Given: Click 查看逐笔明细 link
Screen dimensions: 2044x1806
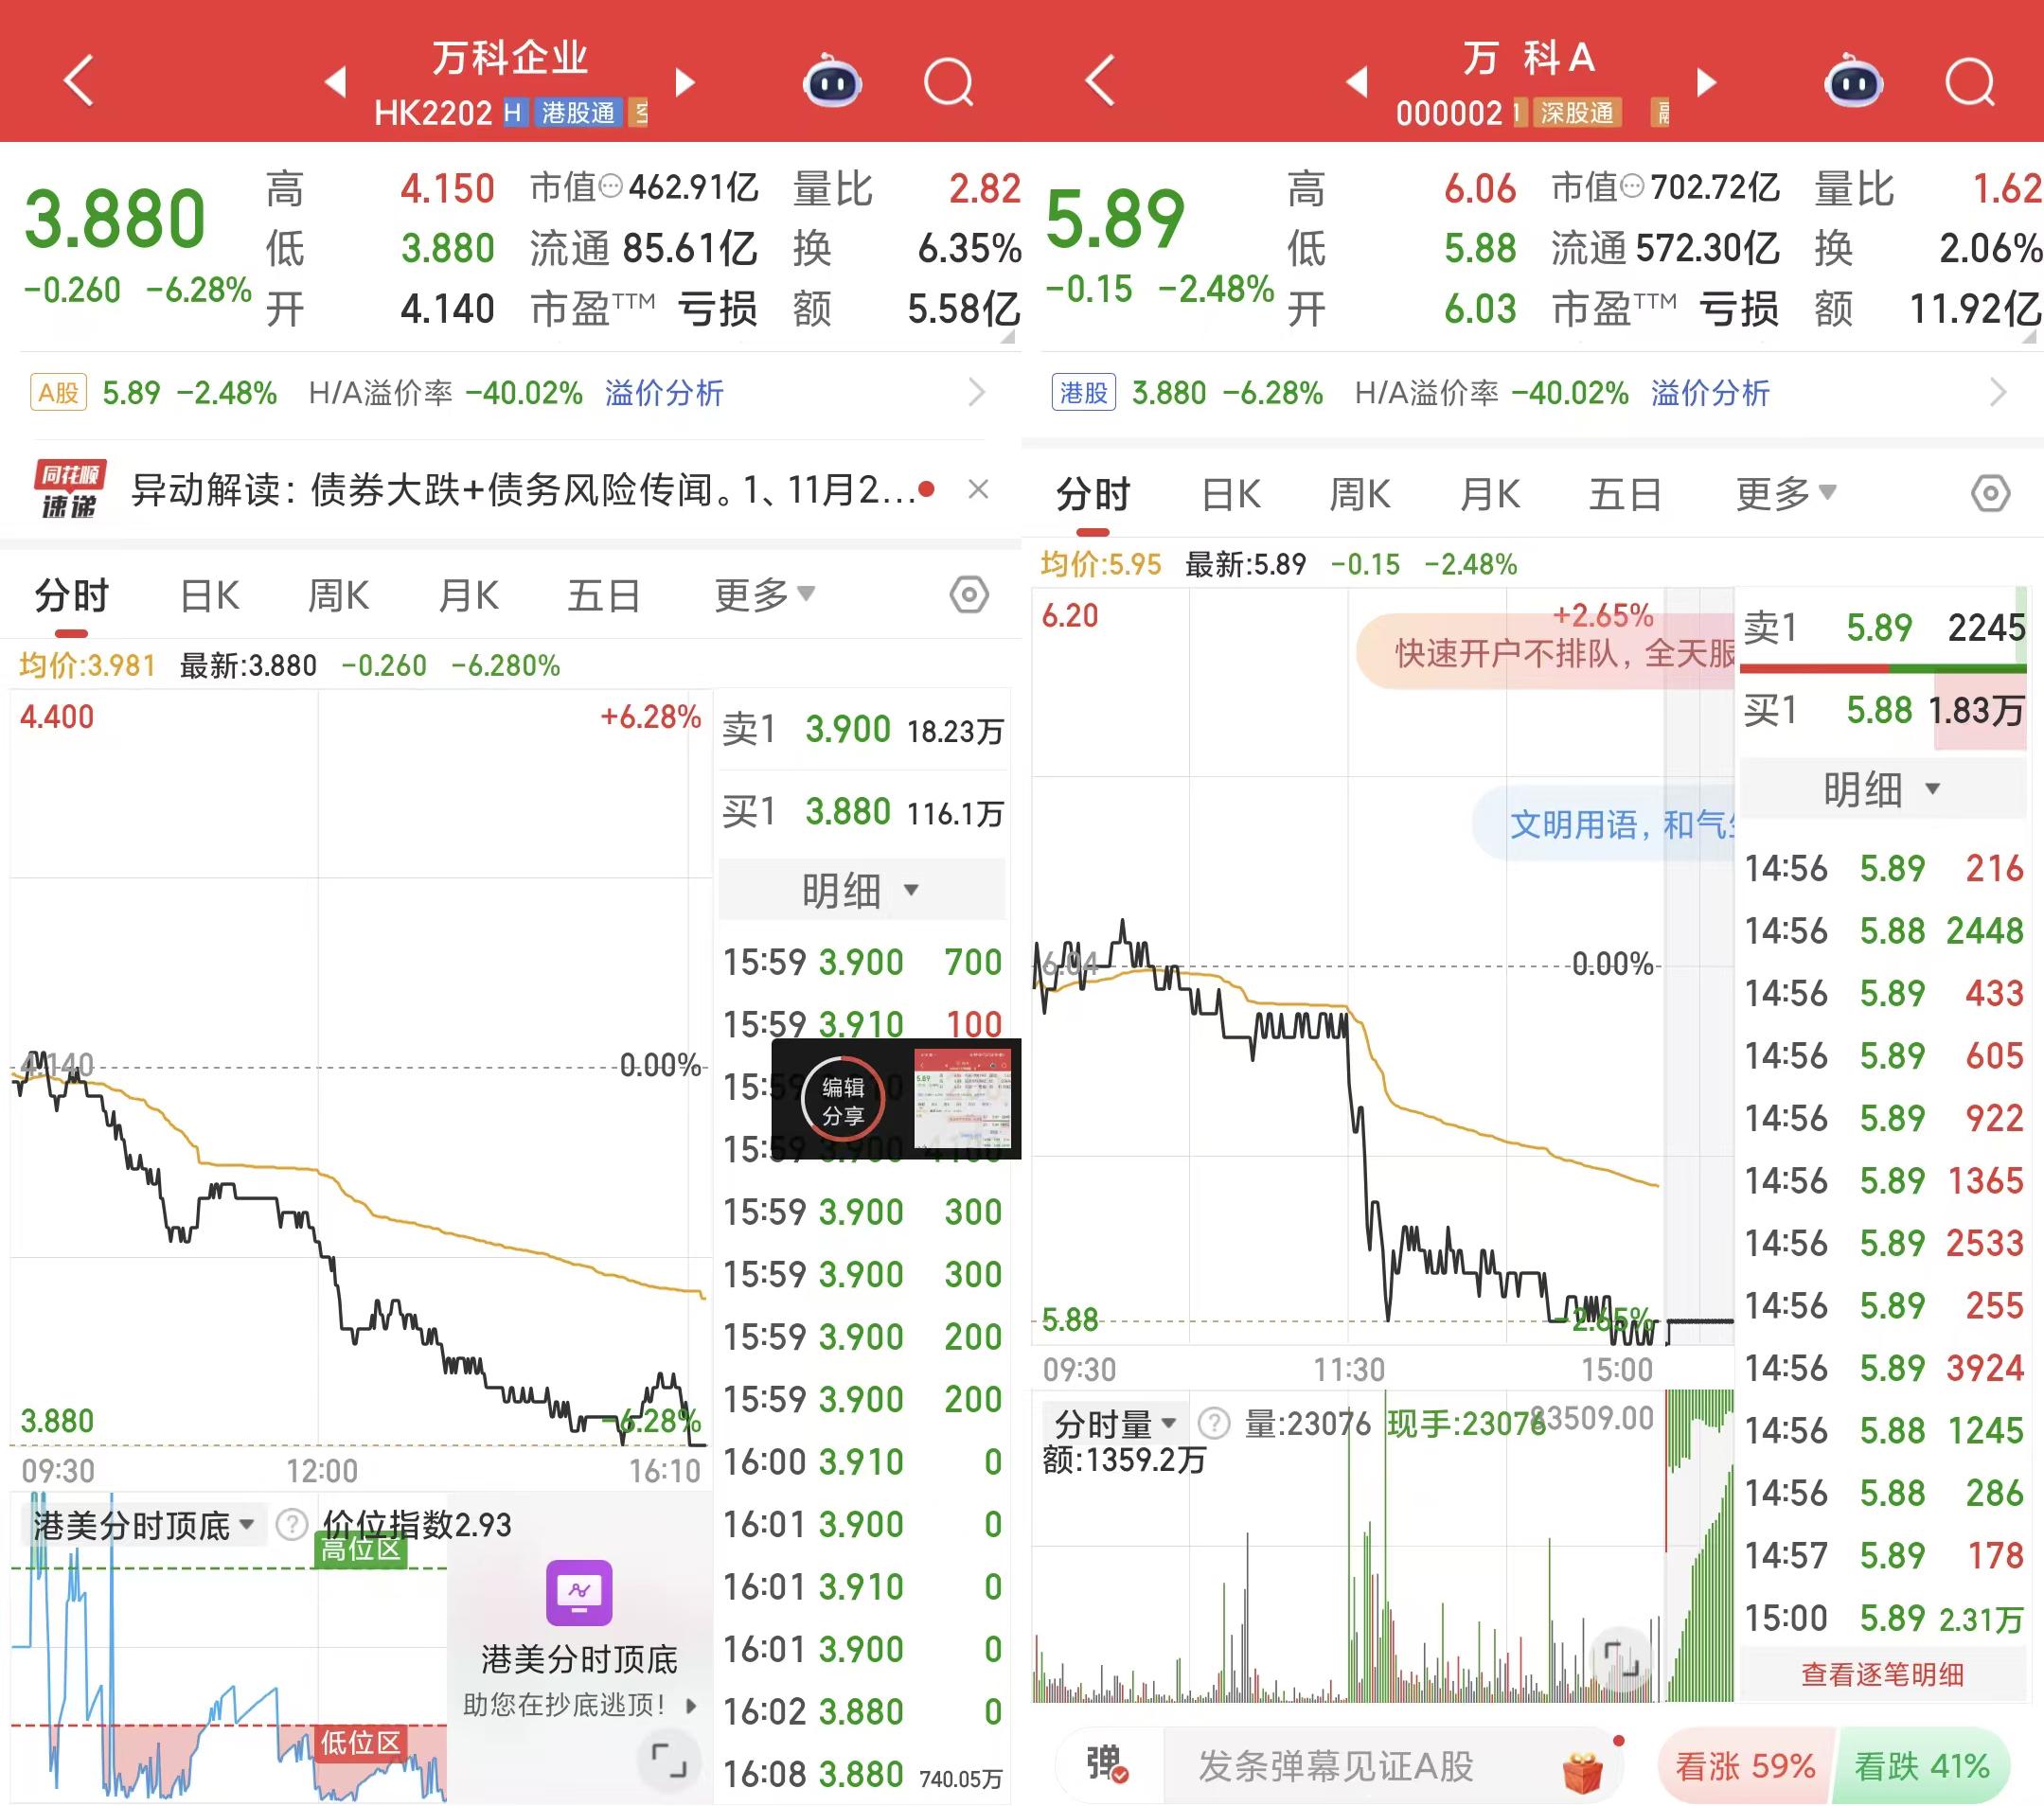Looking at the screenshot, I should click(1882, 1674).
